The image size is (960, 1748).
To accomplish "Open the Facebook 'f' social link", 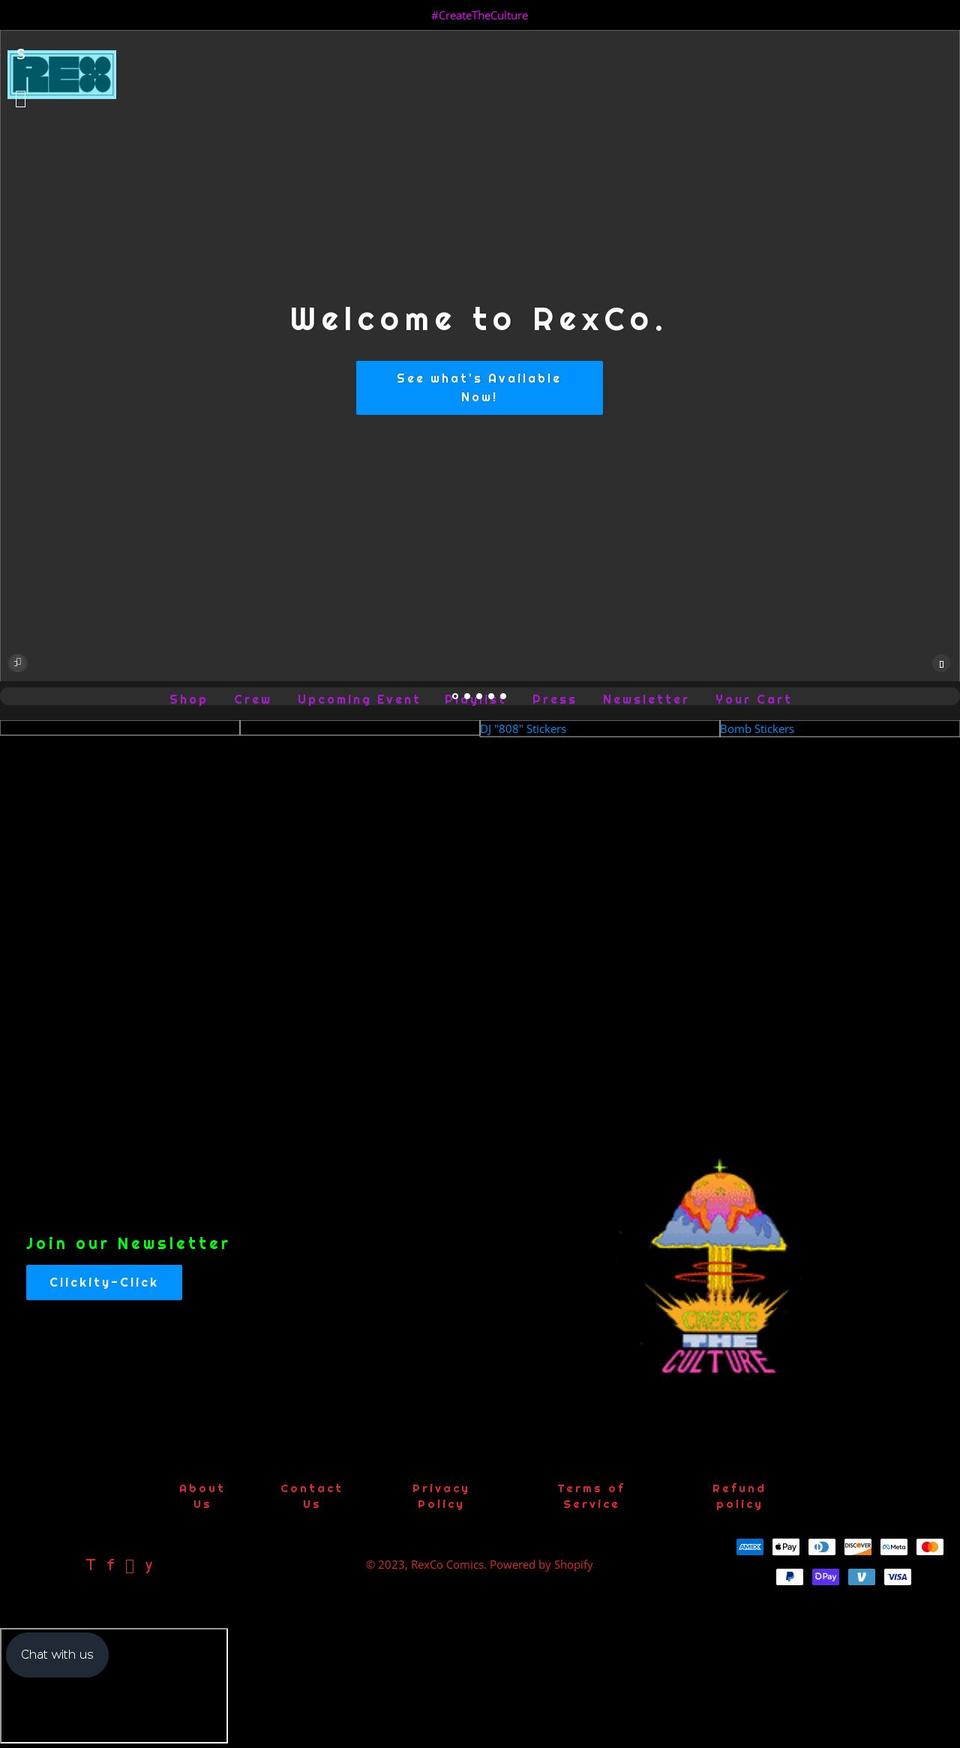I will [110, 1565].
